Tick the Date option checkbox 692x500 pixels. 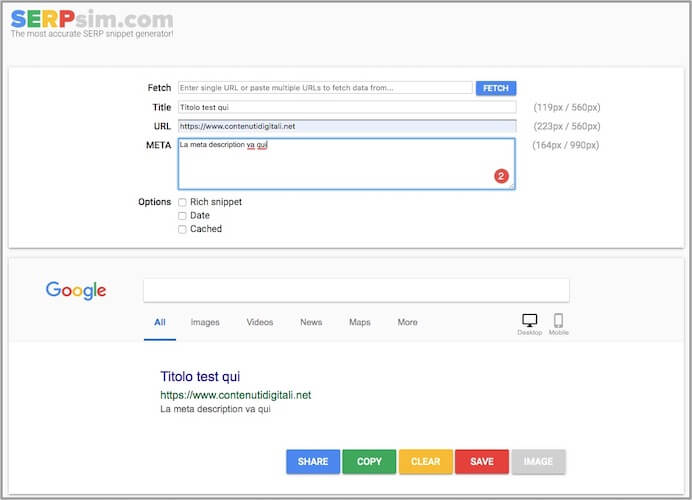[x=182, y=216]
